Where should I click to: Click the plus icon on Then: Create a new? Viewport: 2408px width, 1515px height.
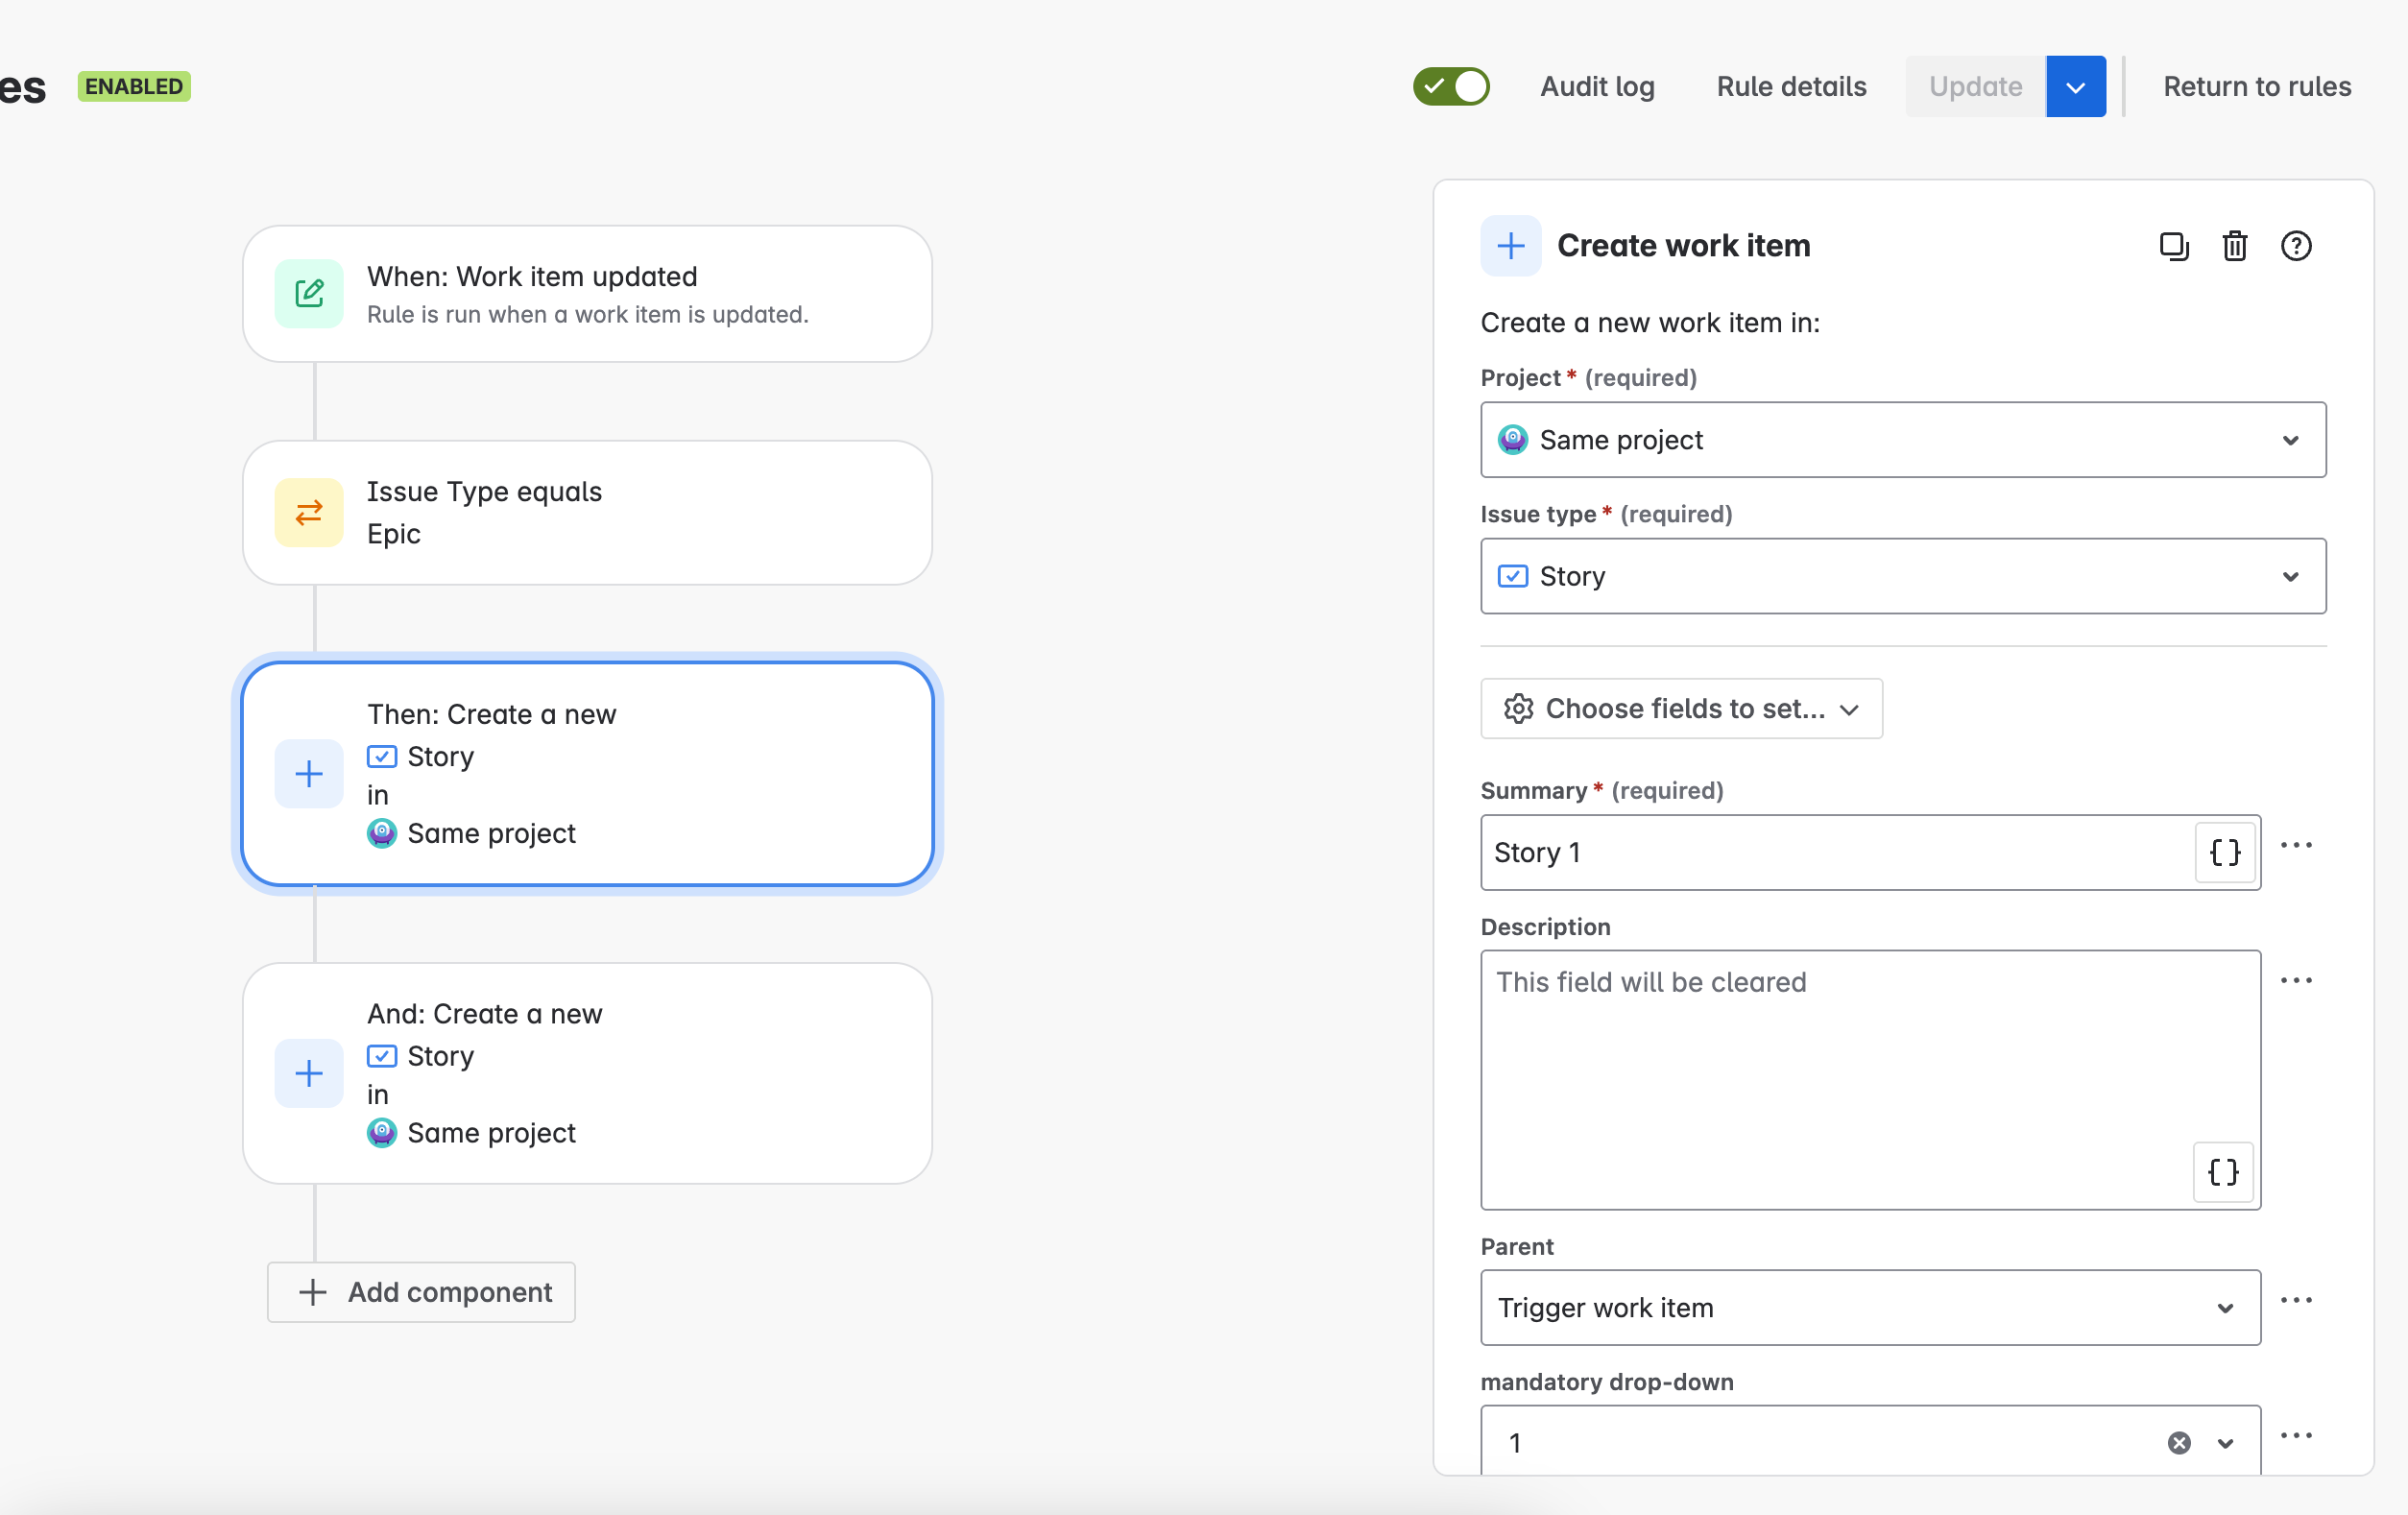(x=309, y=773)
